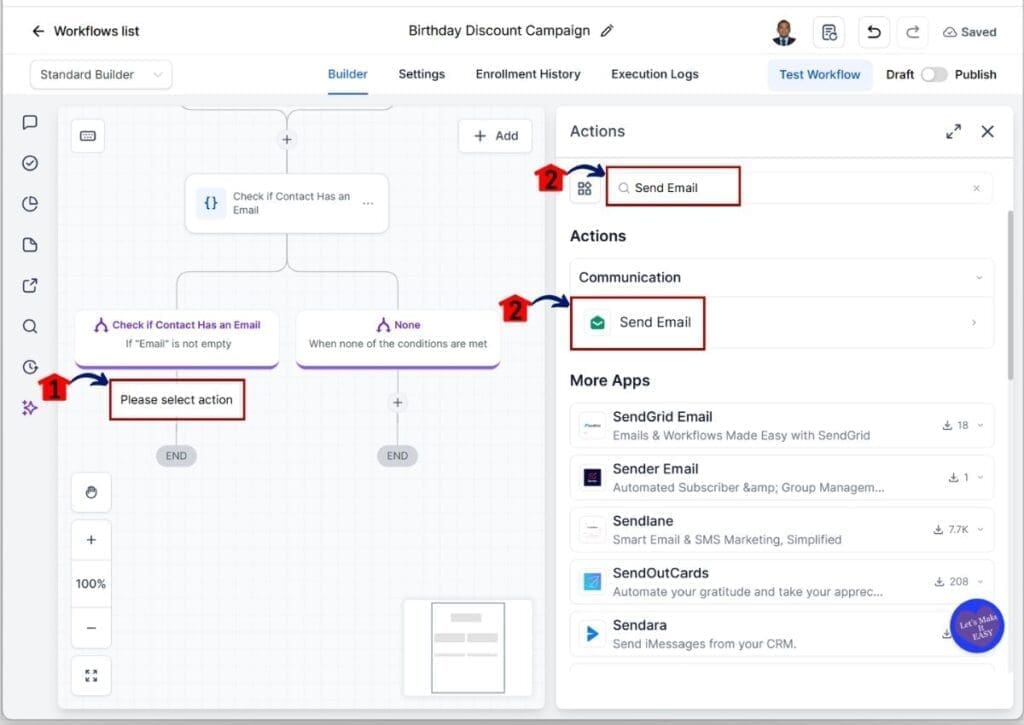1024x725 pixels.
Task: Select the hand pan tool on canvas
Action: tap(91, 492)
